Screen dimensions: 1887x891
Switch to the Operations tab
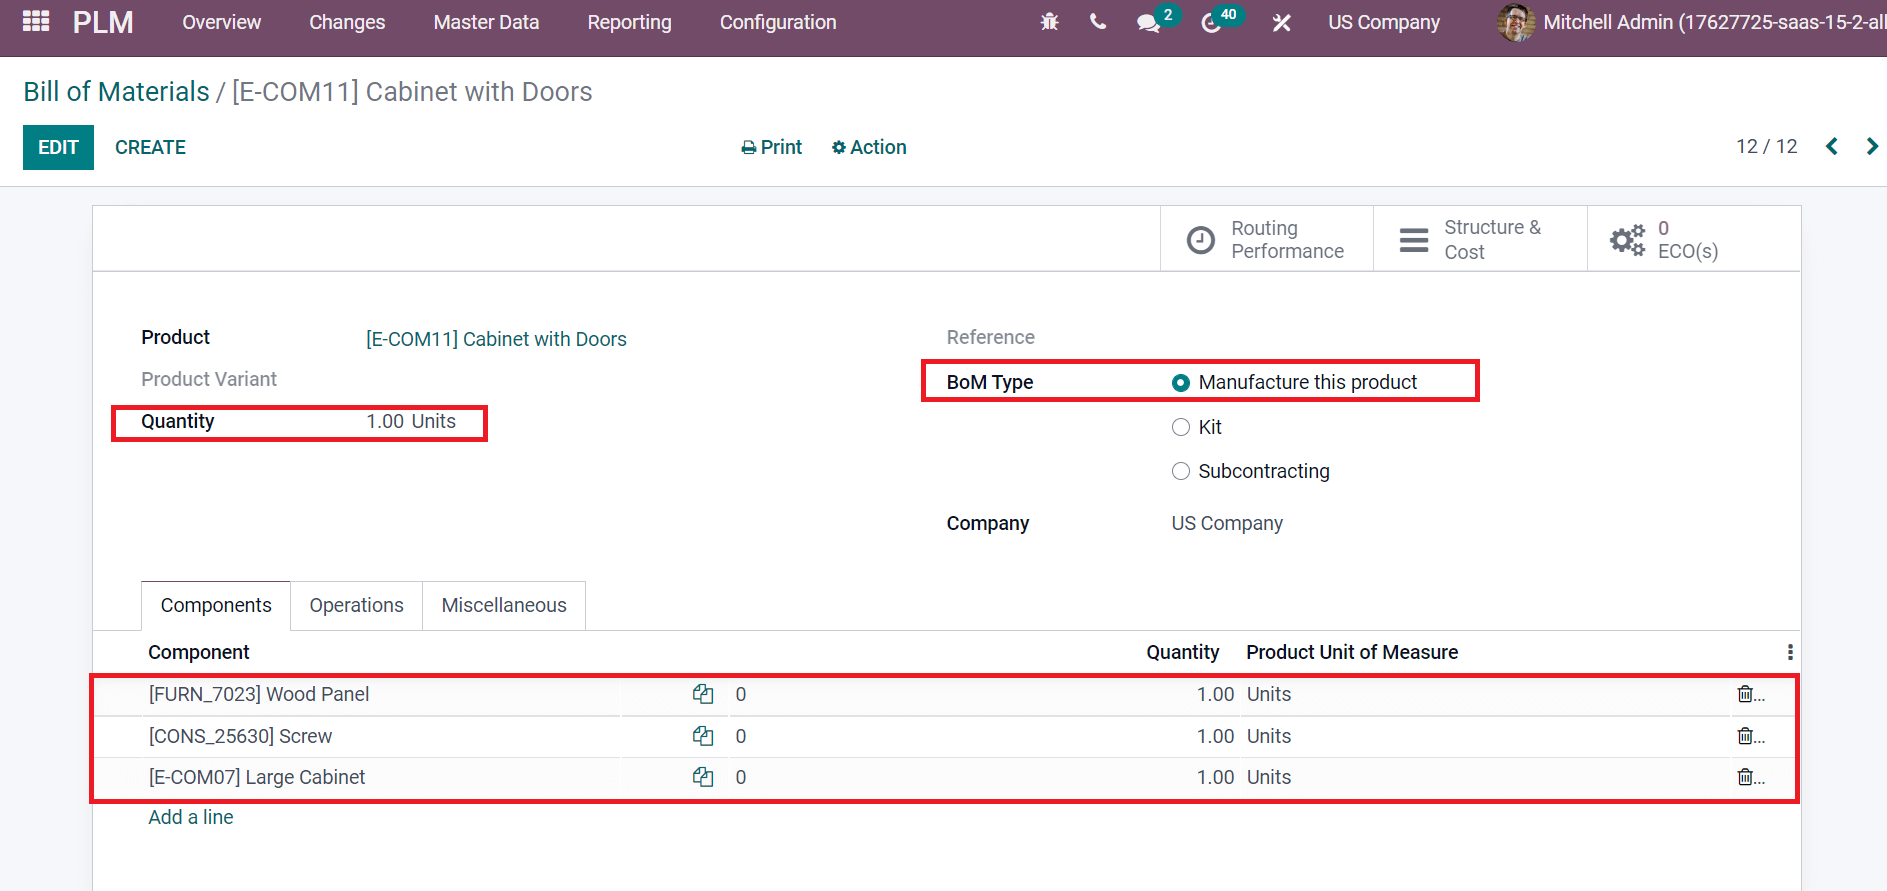click(x=356, y=605)
